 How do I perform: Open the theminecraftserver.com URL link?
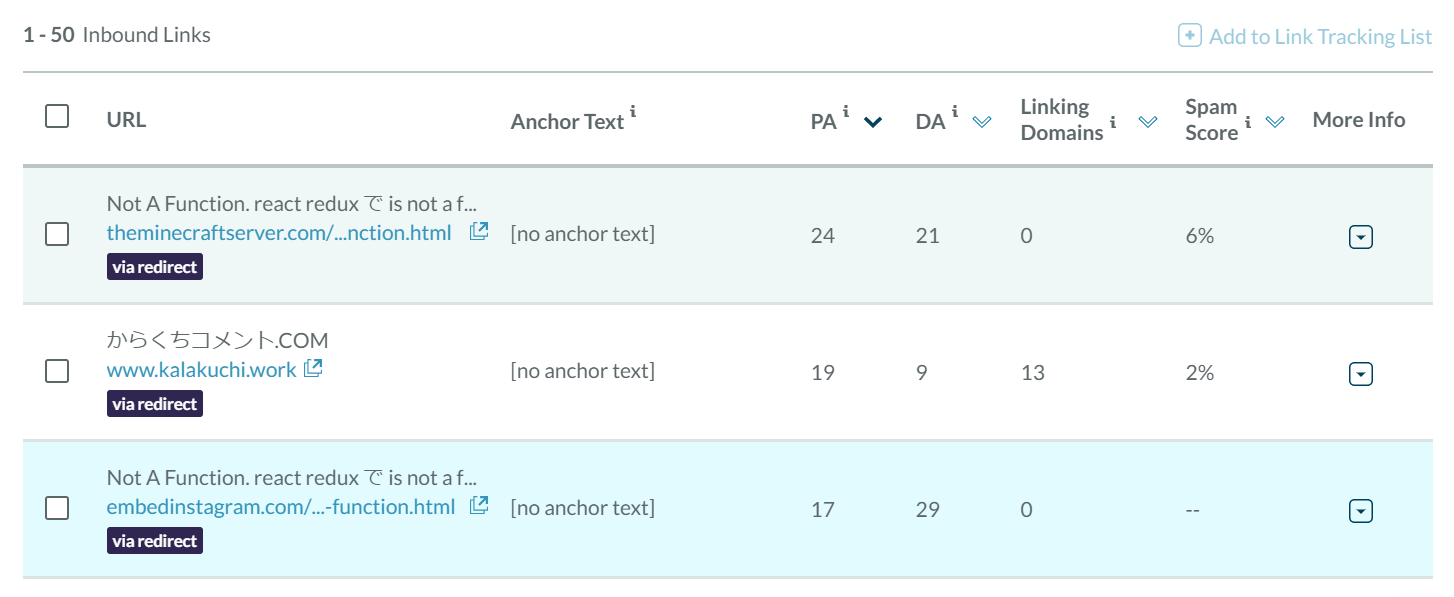tap(279, 233)
